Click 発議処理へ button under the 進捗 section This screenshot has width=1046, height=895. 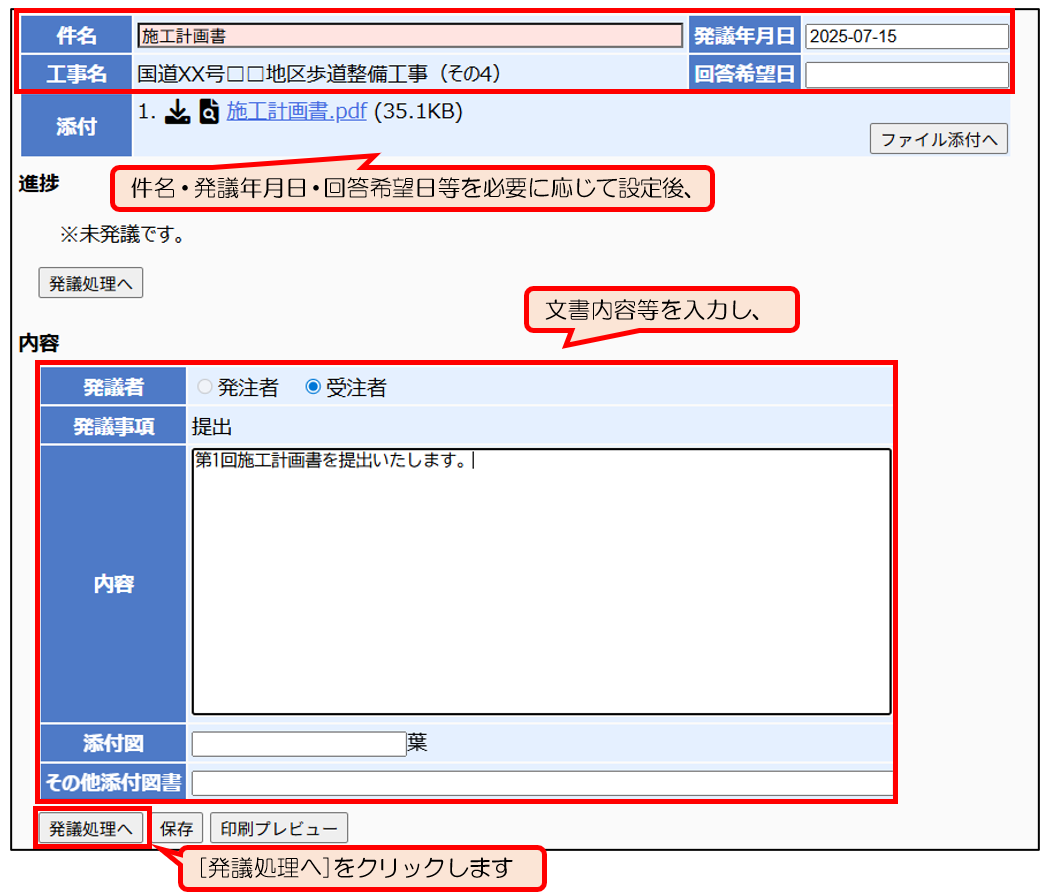click(x=90, y=283)
